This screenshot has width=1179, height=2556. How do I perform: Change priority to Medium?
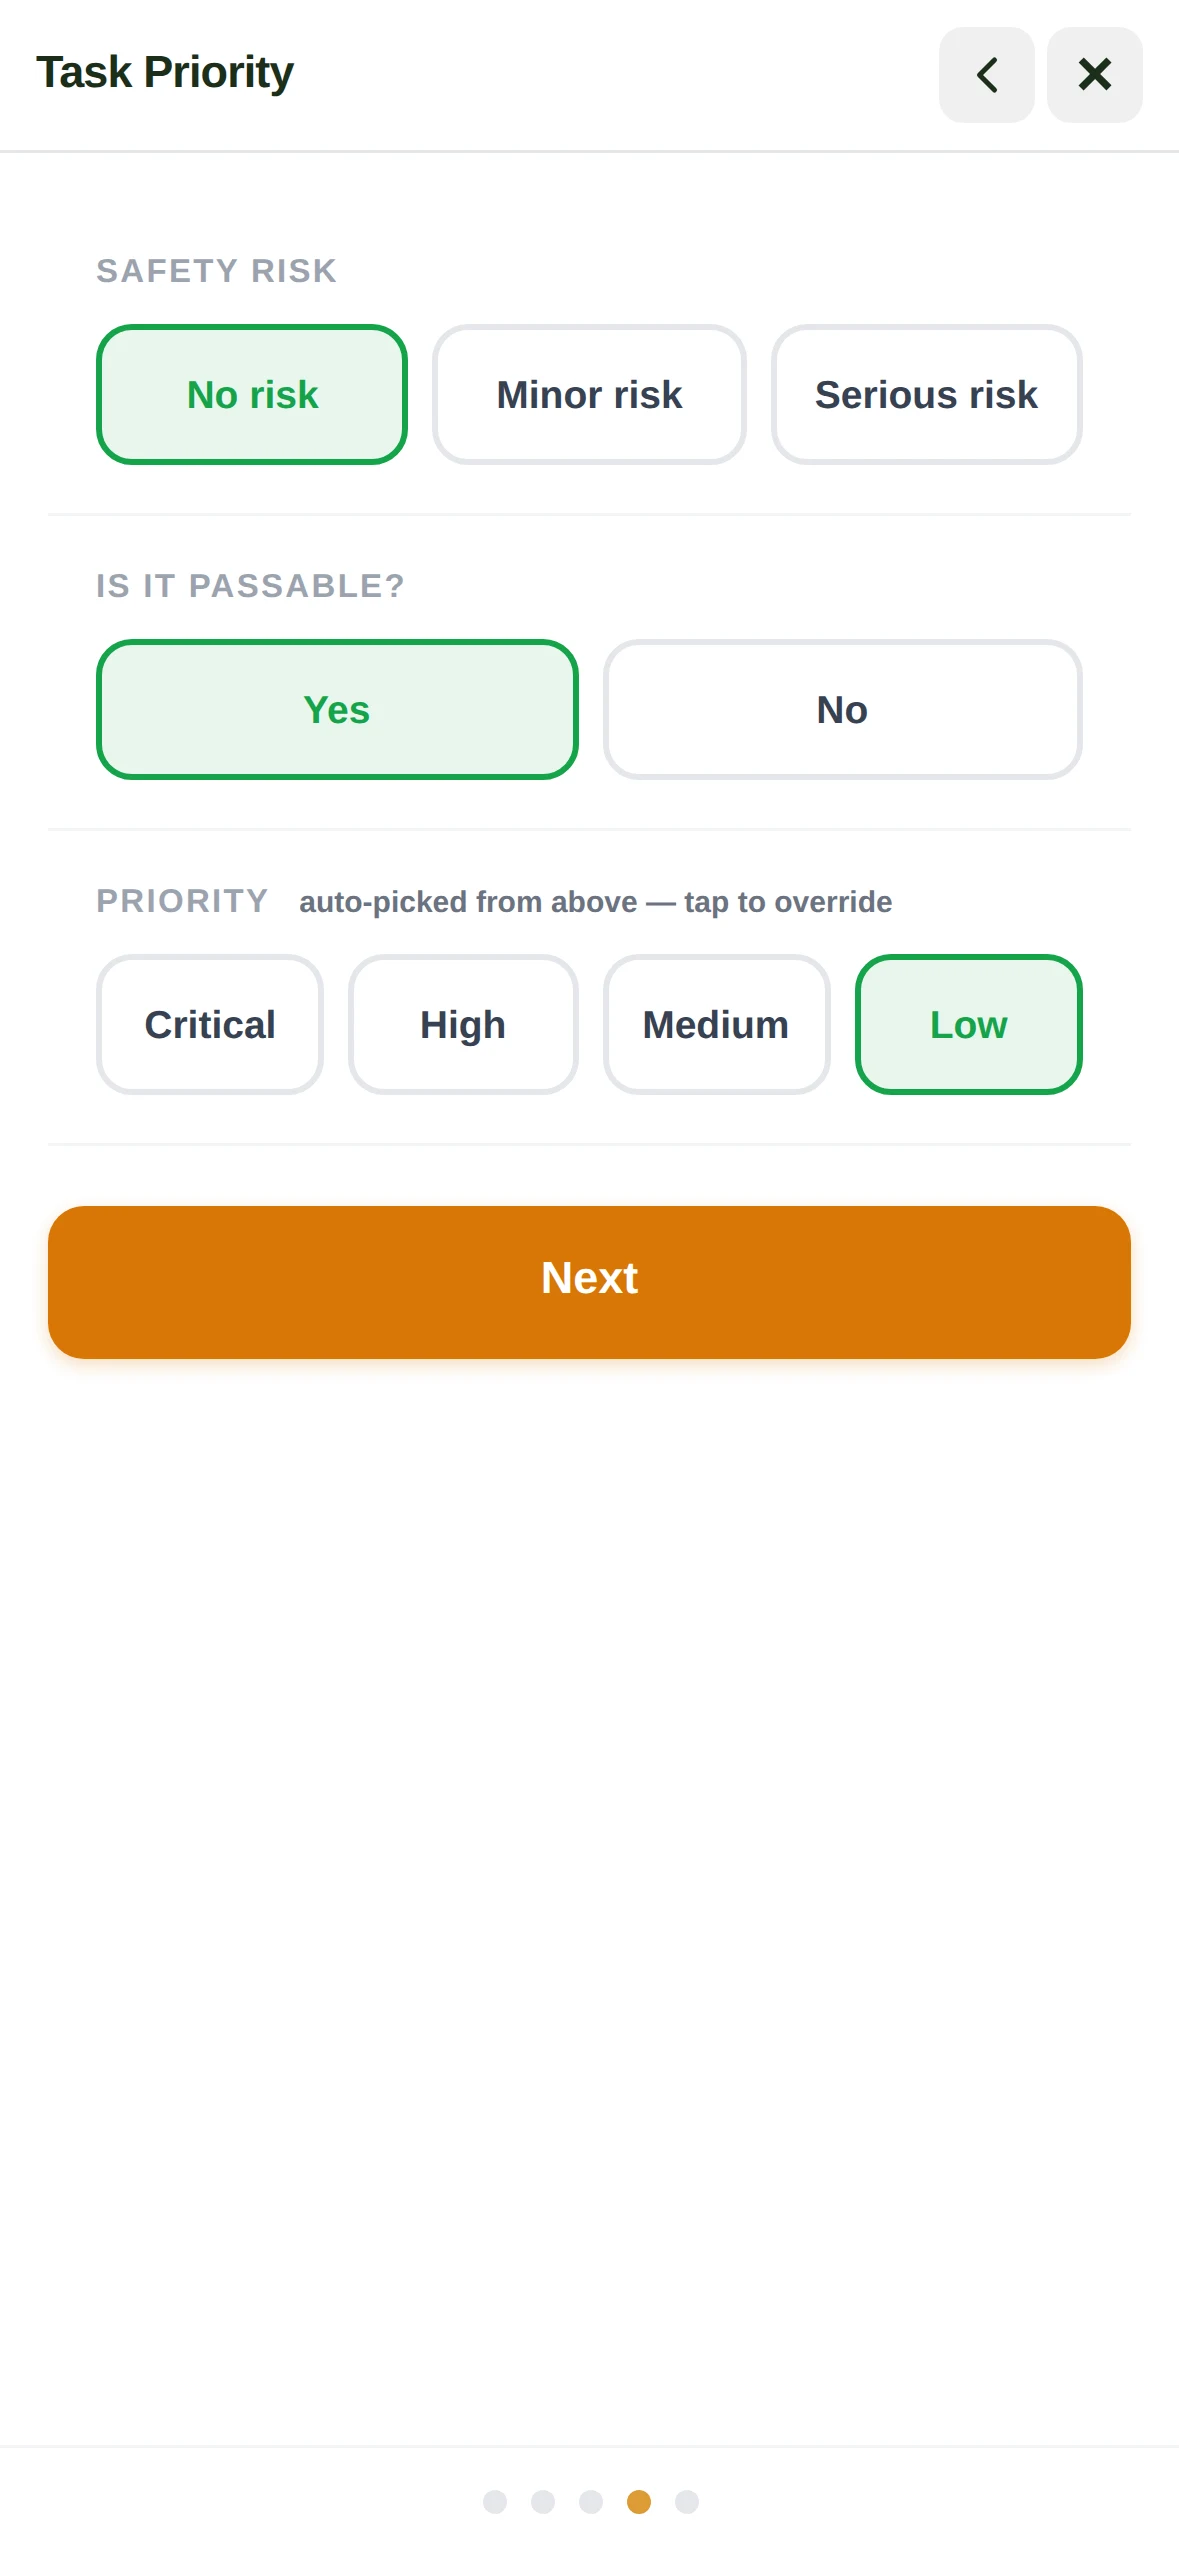click(x=716, y=1024)
